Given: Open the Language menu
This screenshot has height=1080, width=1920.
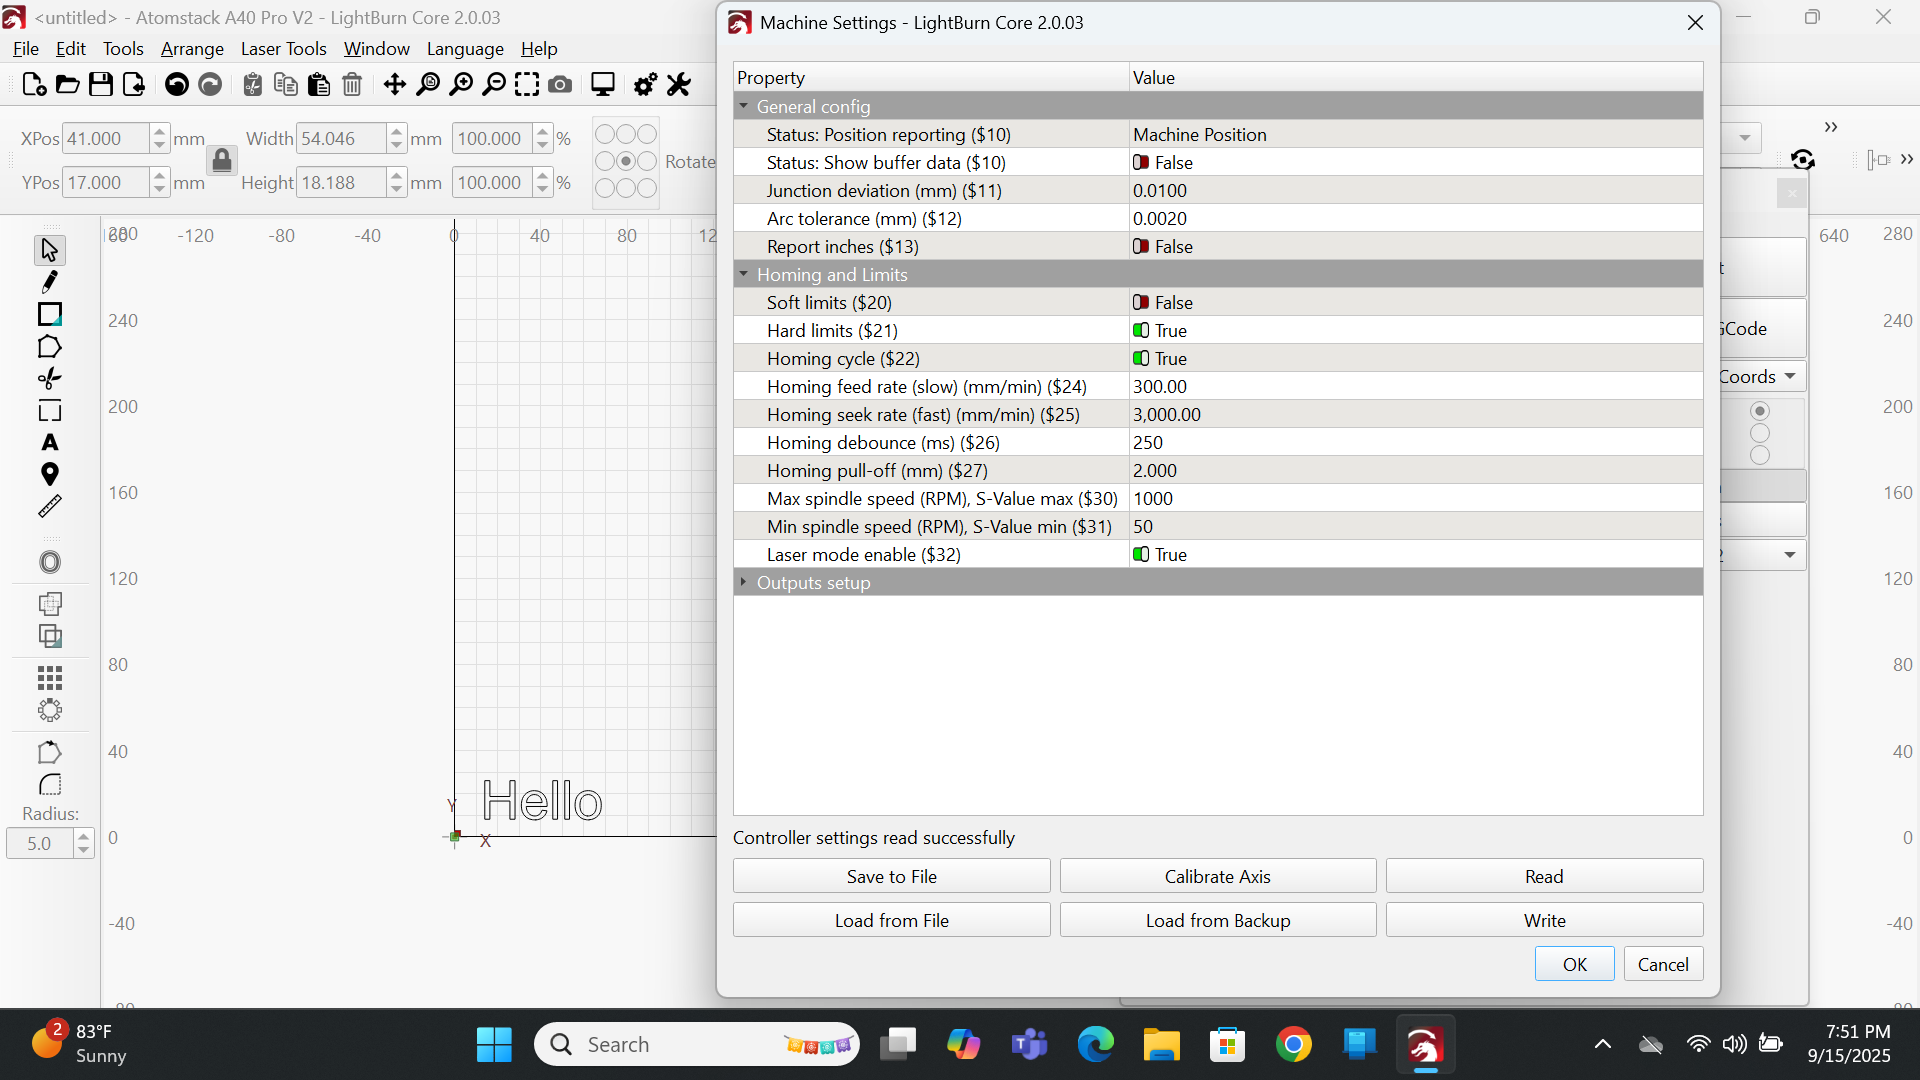Looking at the screenshot, I should [x=465, y=49].
